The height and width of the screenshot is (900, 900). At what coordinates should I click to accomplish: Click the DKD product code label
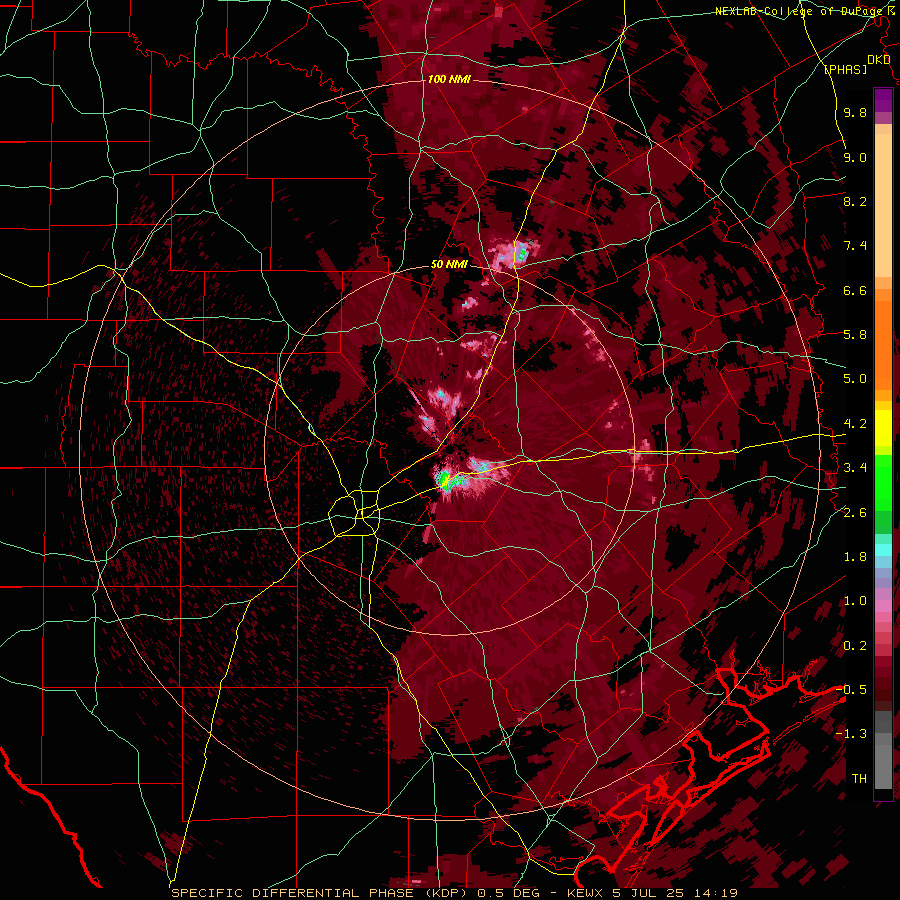tap(878, 60)
